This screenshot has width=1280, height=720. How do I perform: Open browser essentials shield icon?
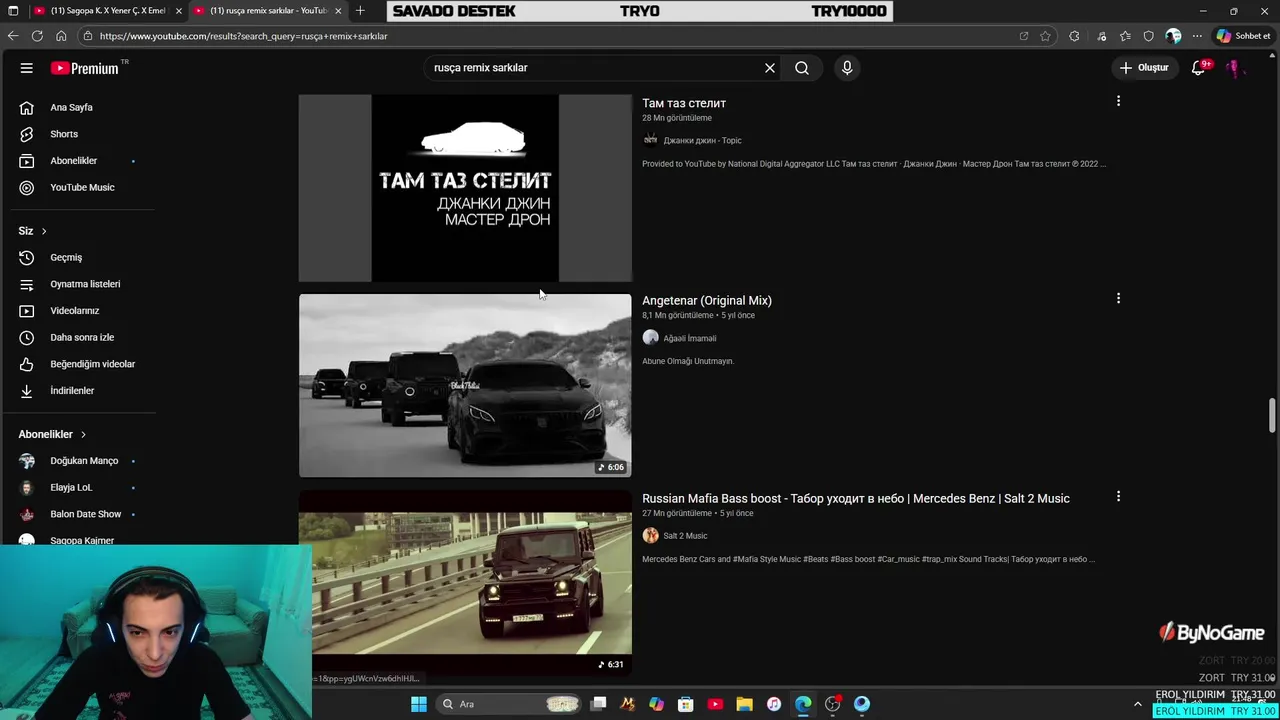(x=1148, y=36)
